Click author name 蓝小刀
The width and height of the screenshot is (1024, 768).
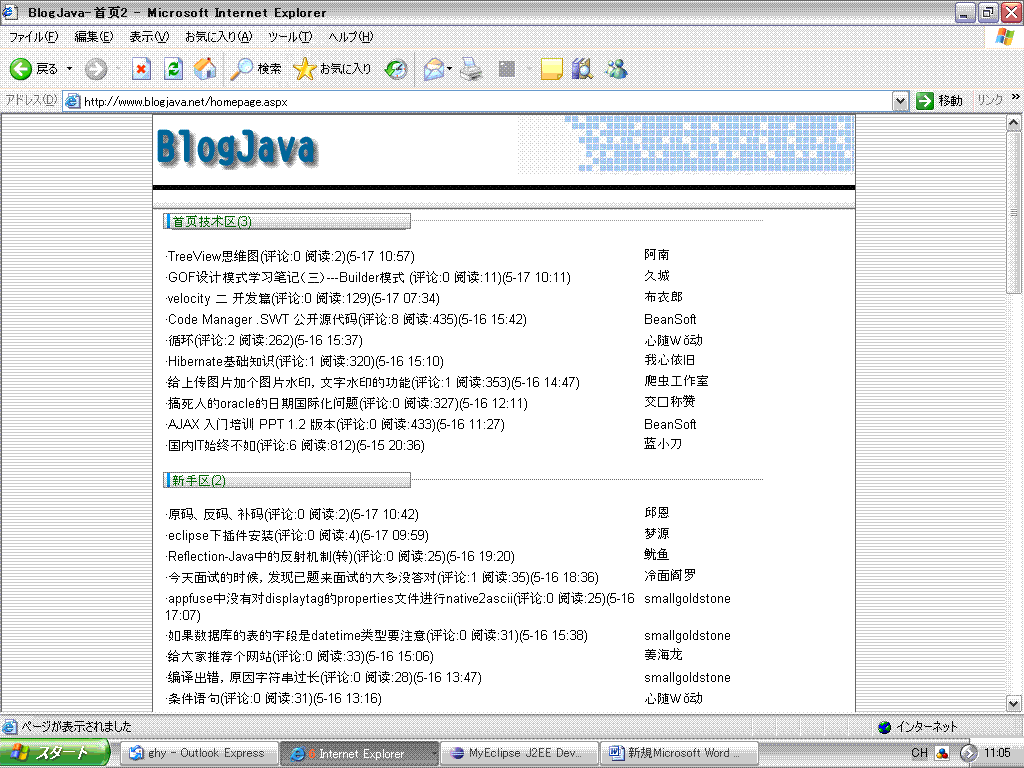(x=663, y=443)
